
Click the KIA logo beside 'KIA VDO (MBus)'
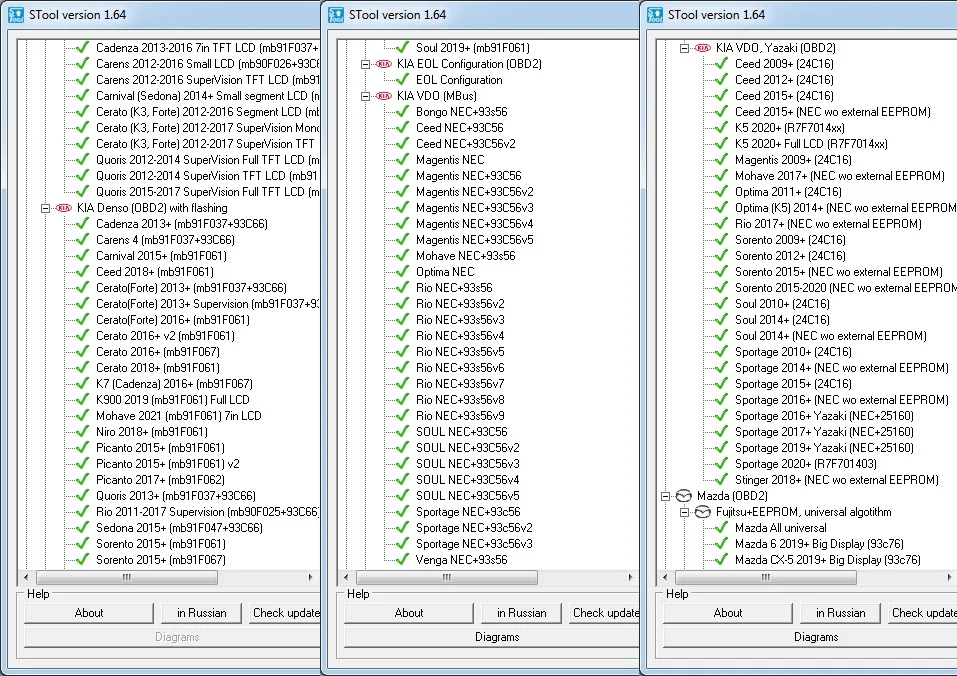[383, 96]
